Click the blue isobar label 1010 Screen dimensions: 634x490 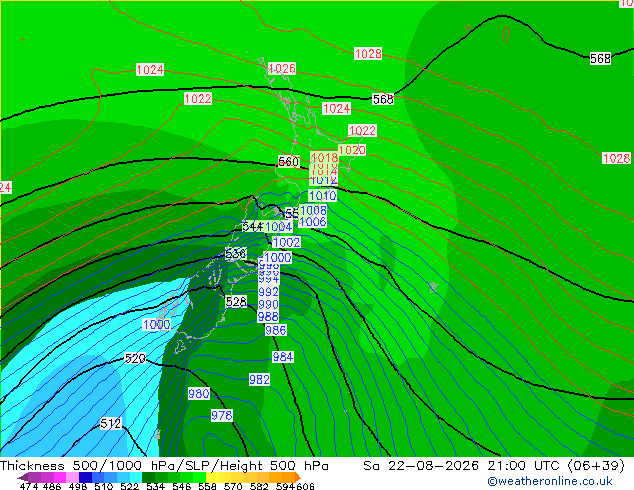[x=323, y=196]
